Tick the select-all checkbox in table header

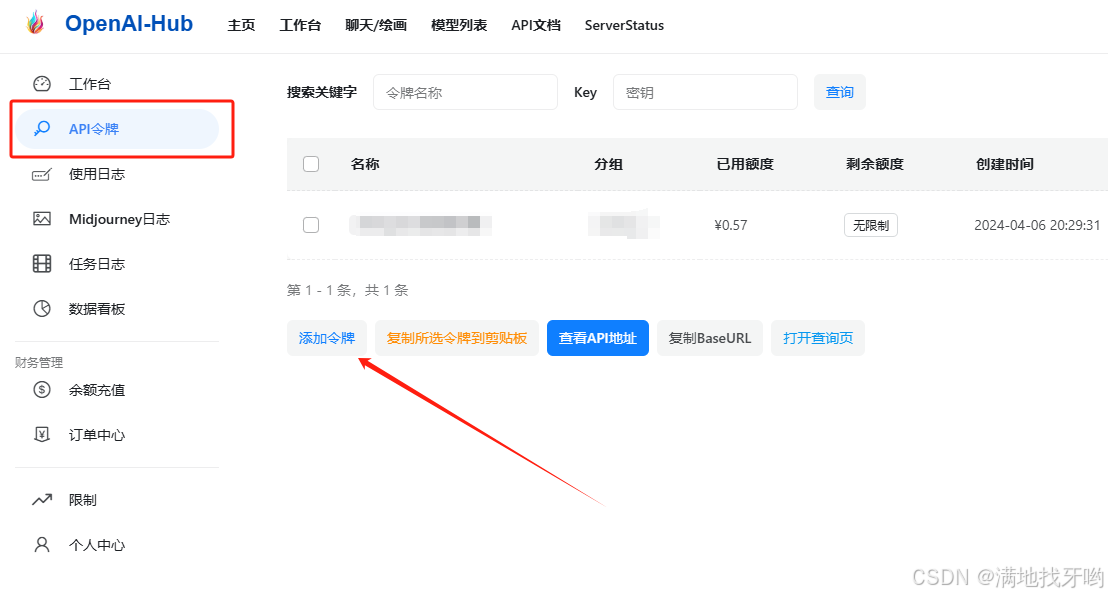click(311, 164)
